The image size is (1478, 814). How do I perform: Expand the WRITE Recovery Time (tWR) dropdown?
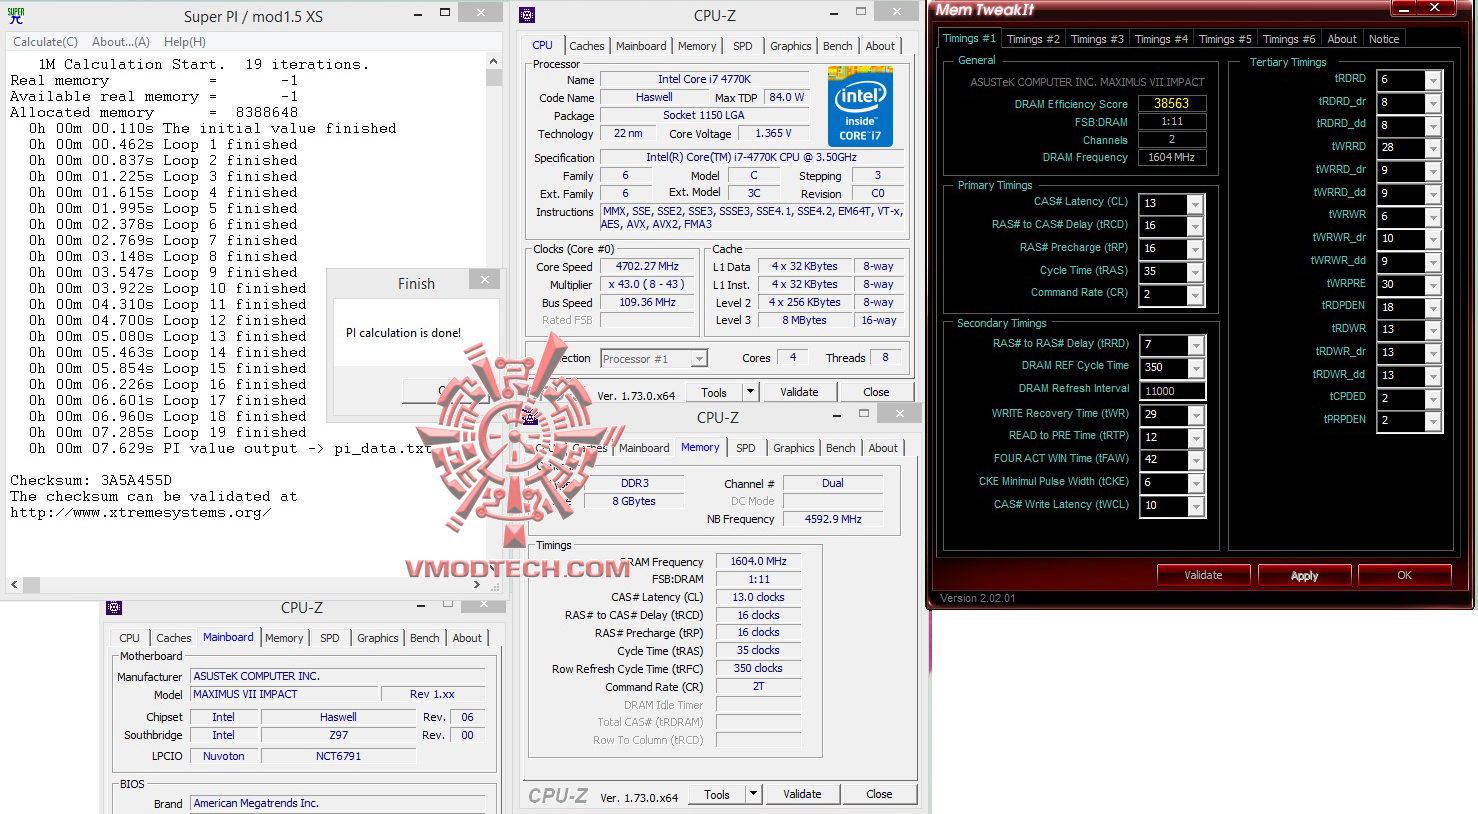[1195, 415]
